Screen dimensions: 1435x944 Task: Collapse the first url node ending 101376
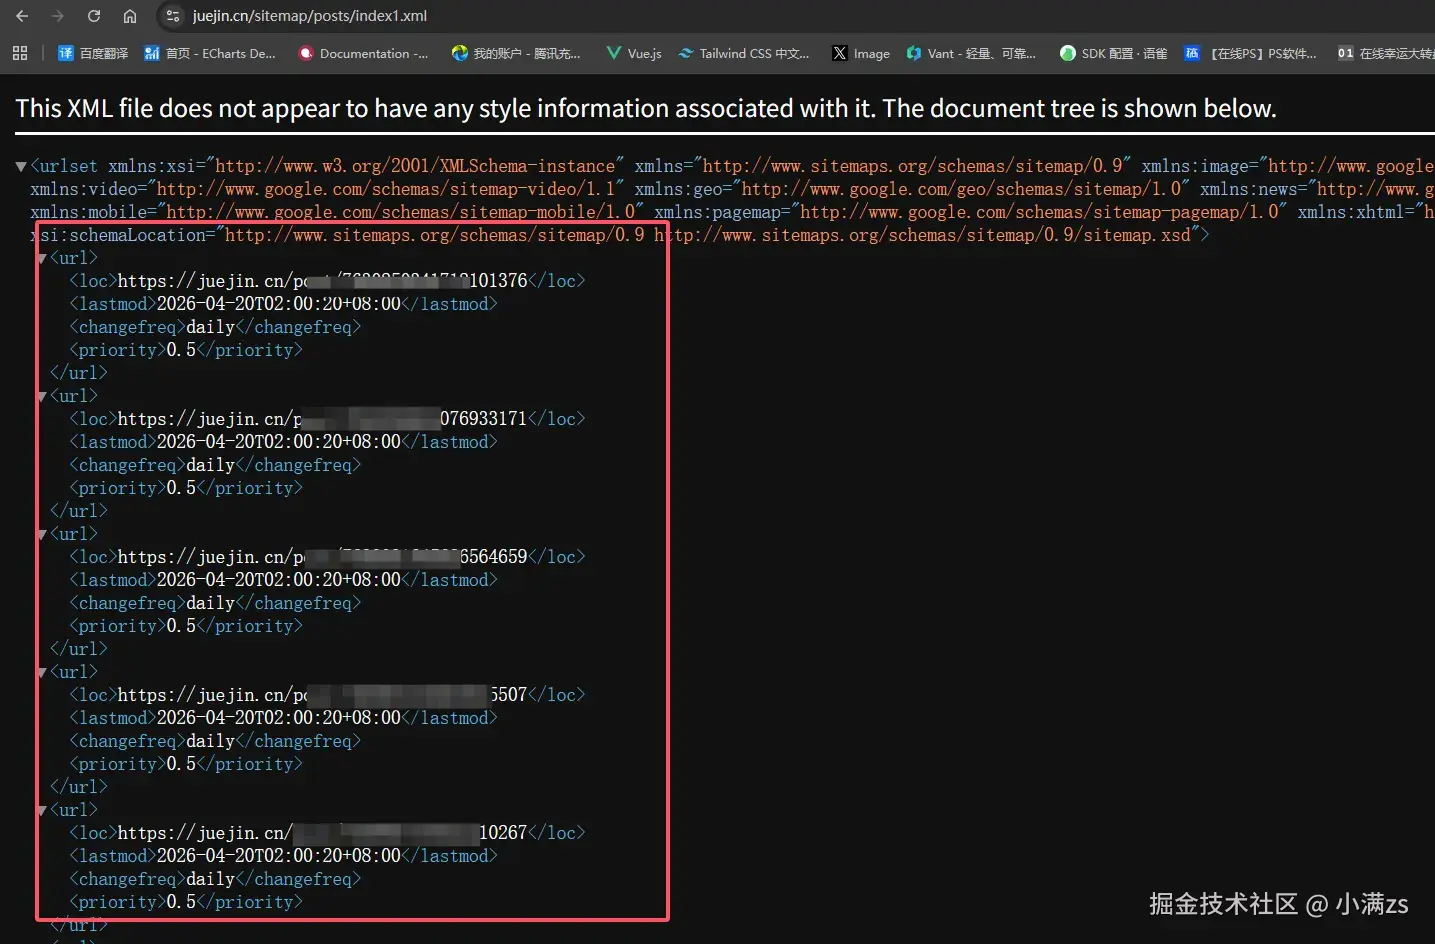[42, 258]
